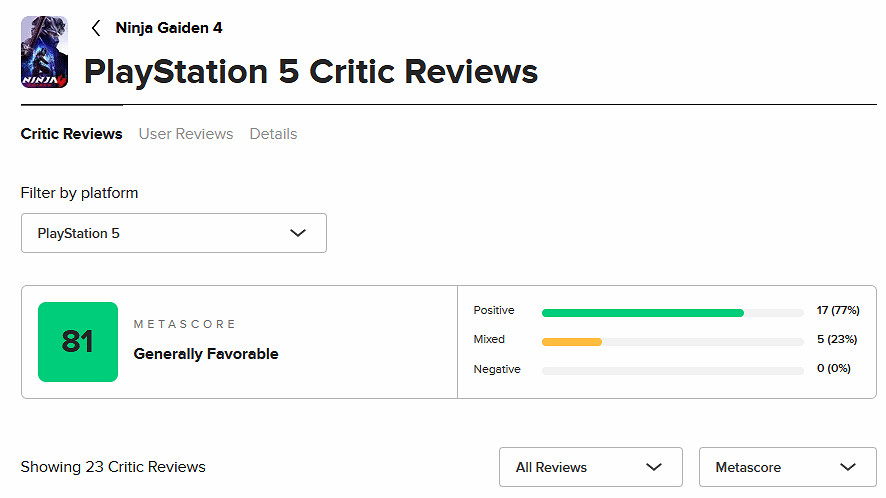The image size is (886, 498).
Task: Click the chevron in the Metascore sort dropdown
Action: [849, 467]
